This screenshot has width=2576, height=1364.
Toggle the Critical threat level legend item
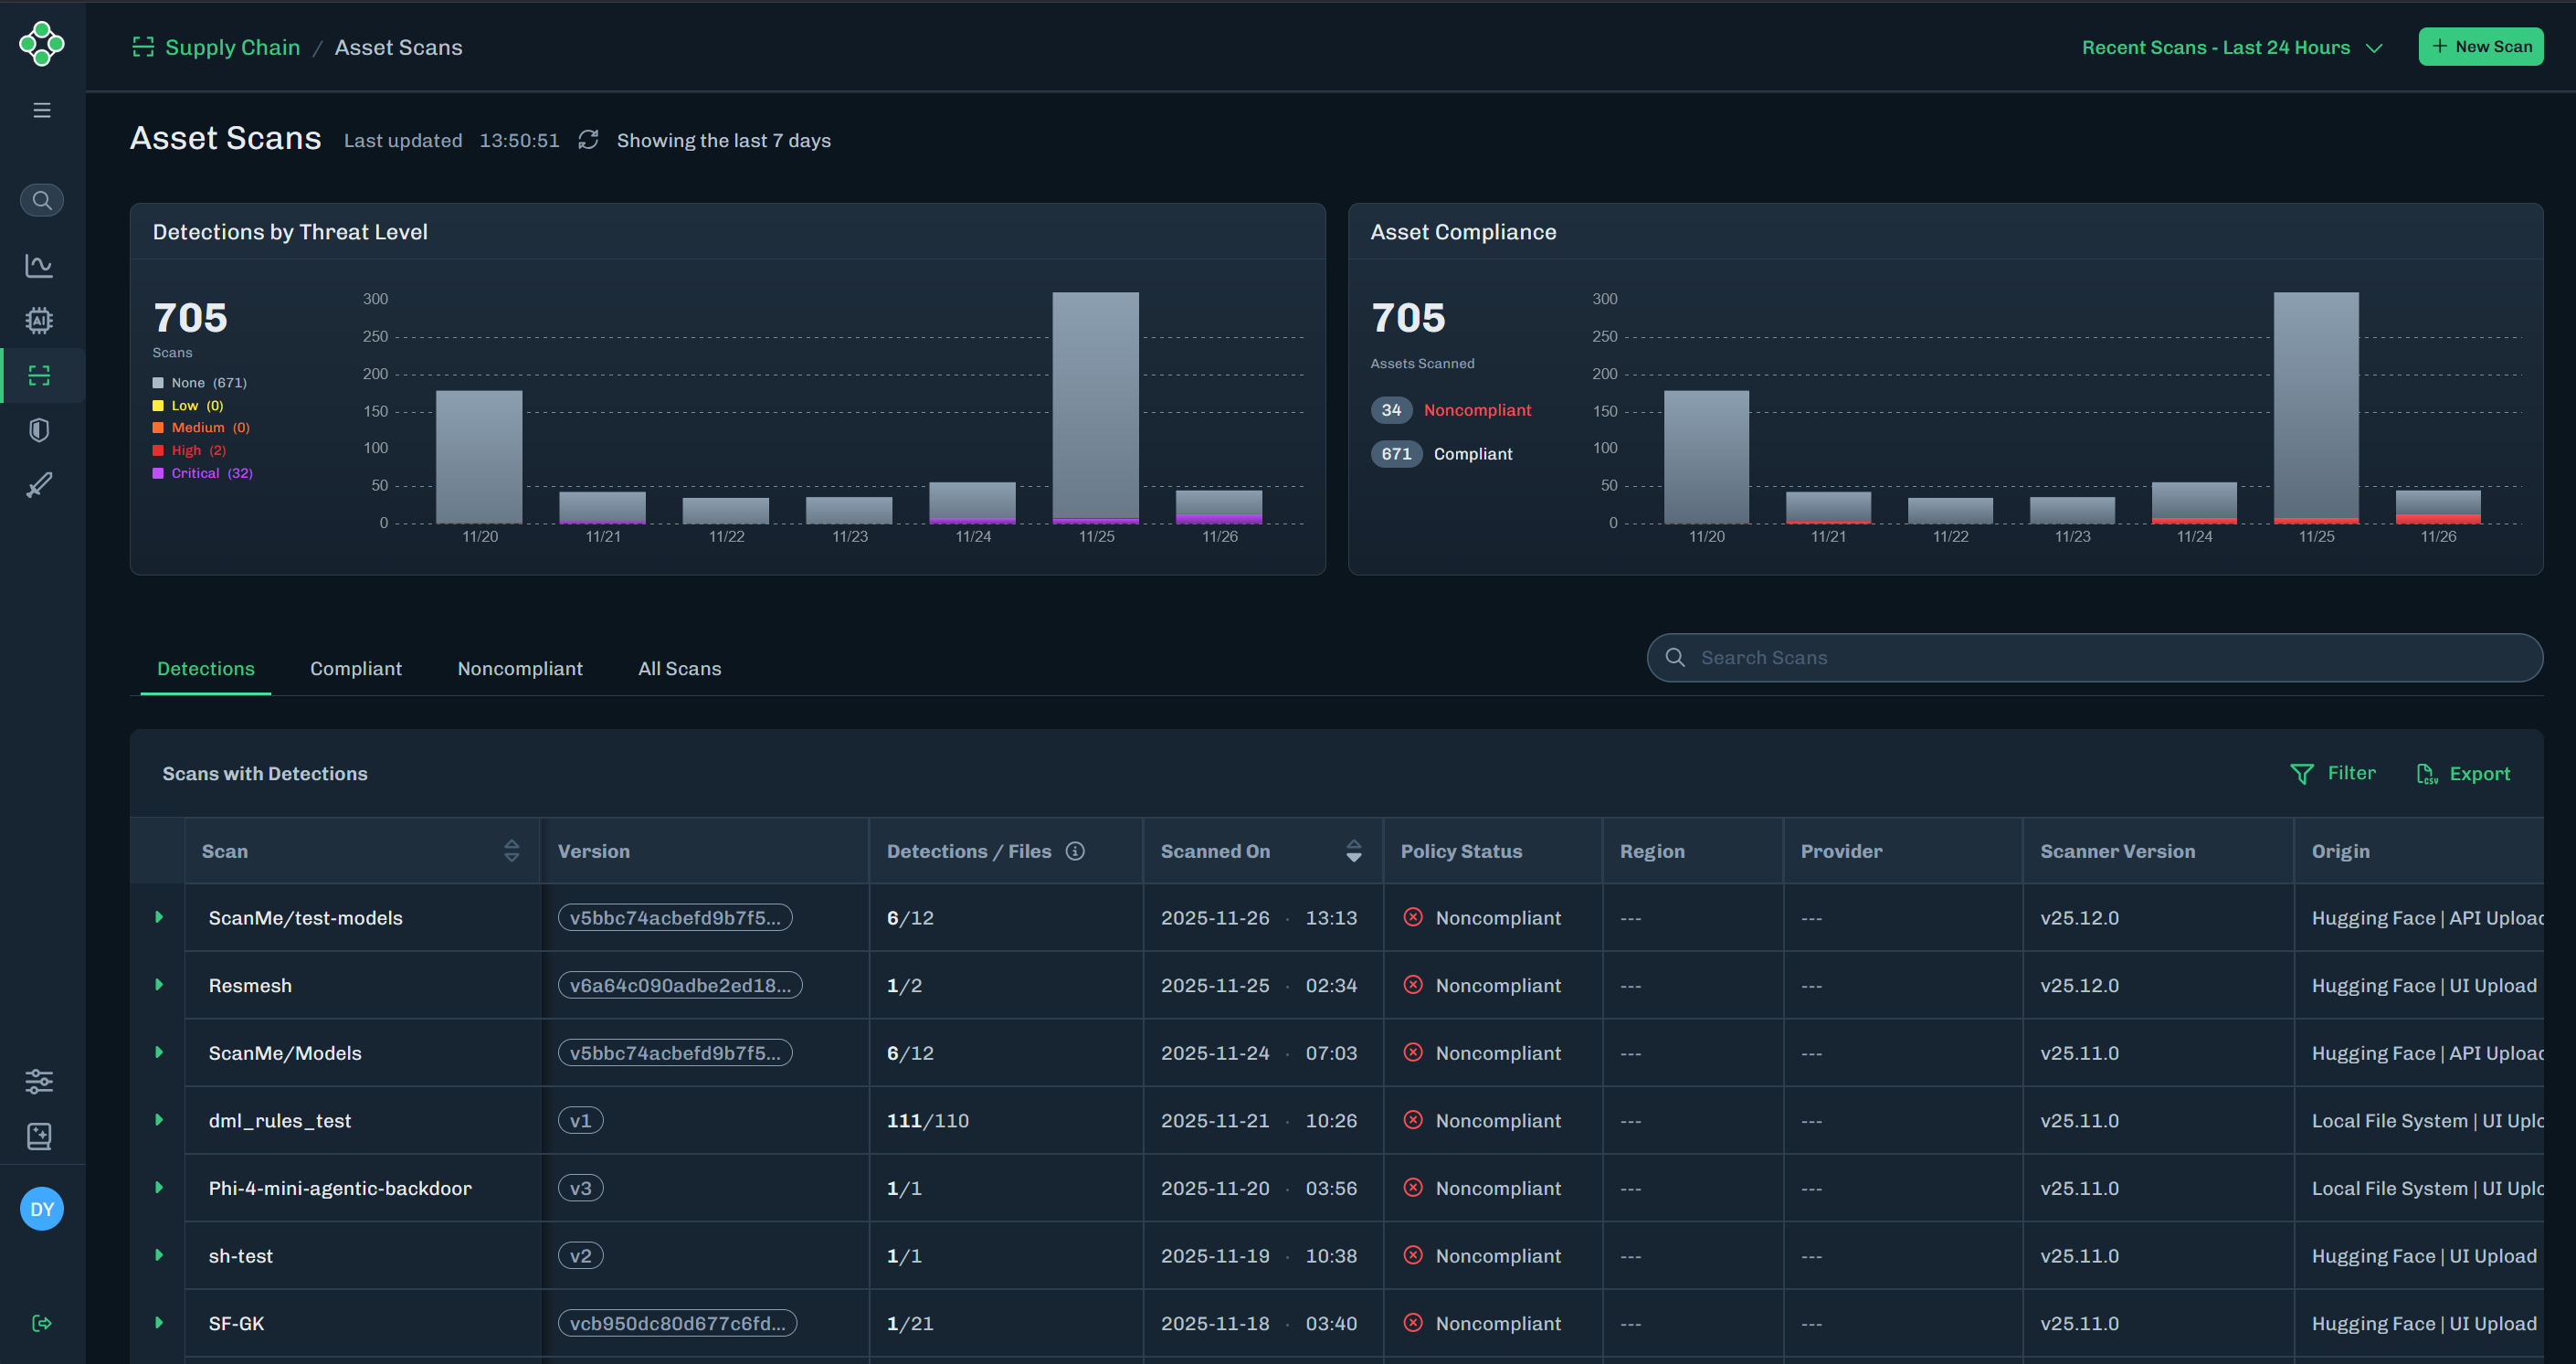(x=203, y=473)
